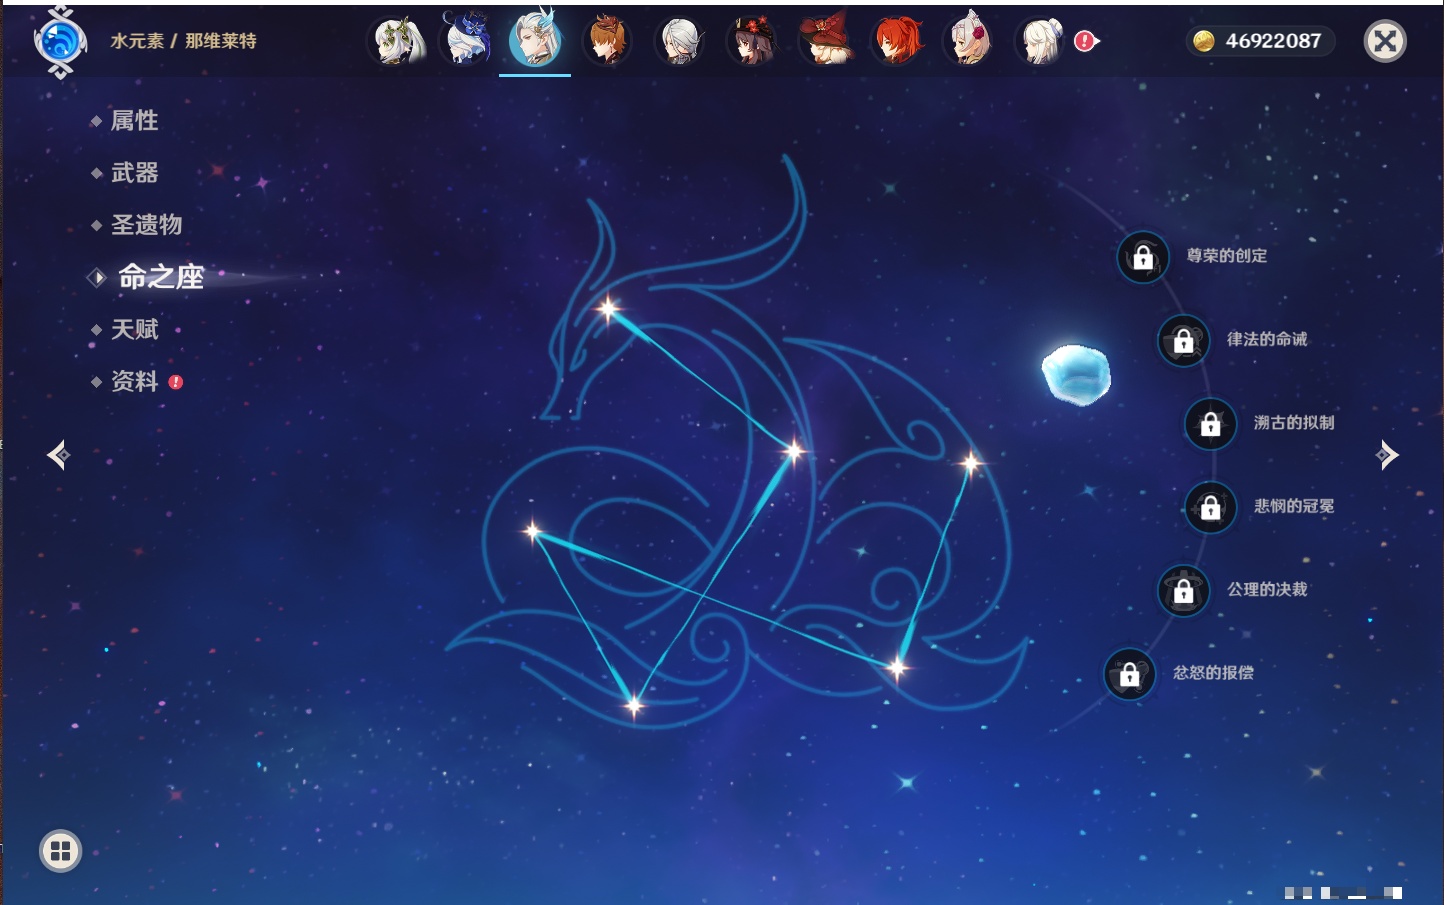
Task: Select Furina's portrait with the blue hat
Action: point(466,41)
